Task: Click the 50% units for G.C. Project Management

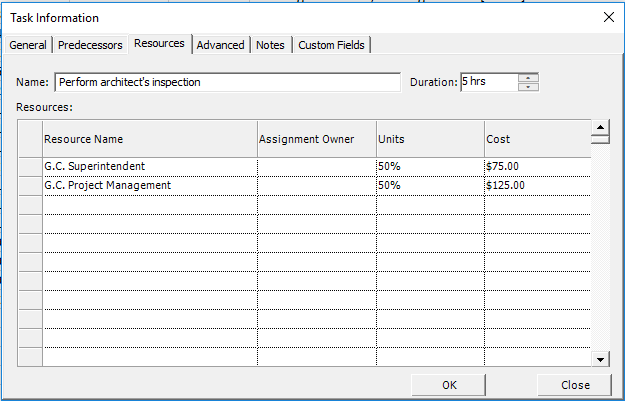Action: click(x=430, y=186)
